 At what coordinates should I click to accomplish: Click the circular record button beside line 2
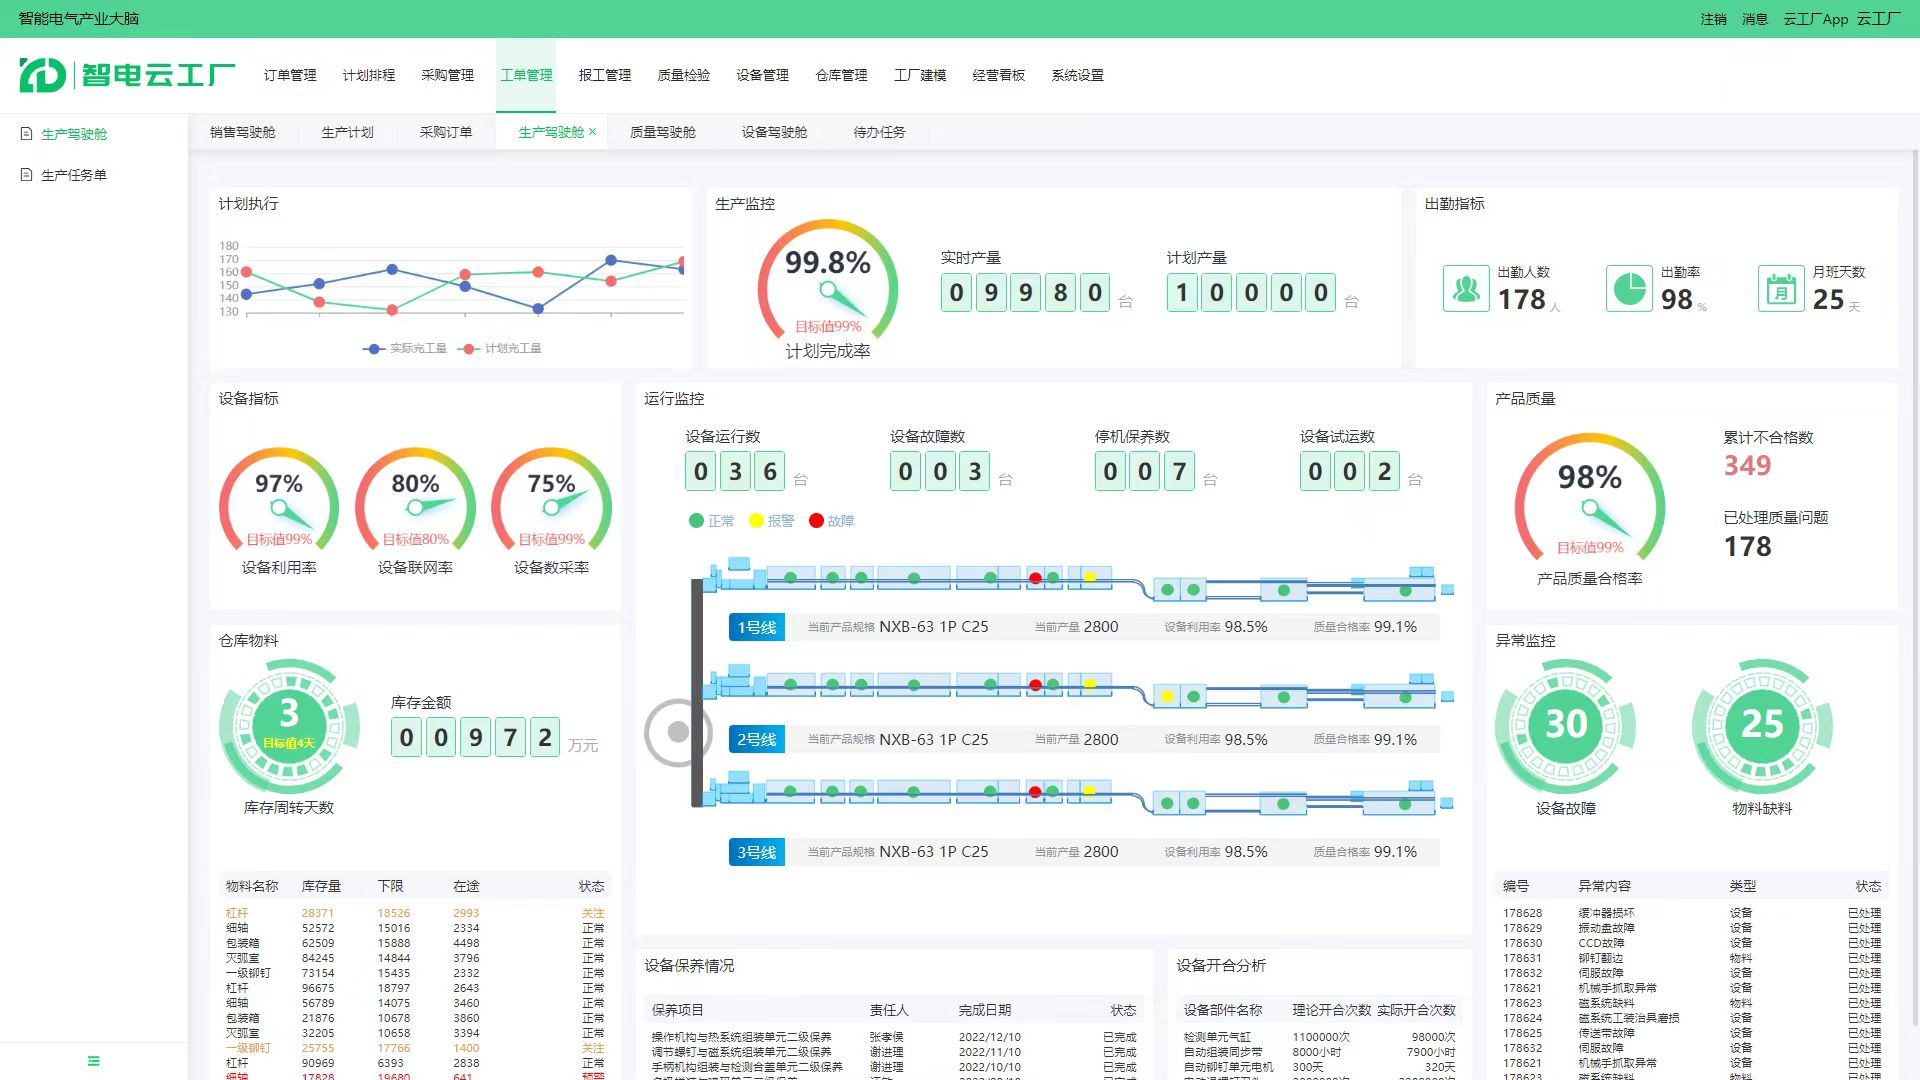click(678, 732)
